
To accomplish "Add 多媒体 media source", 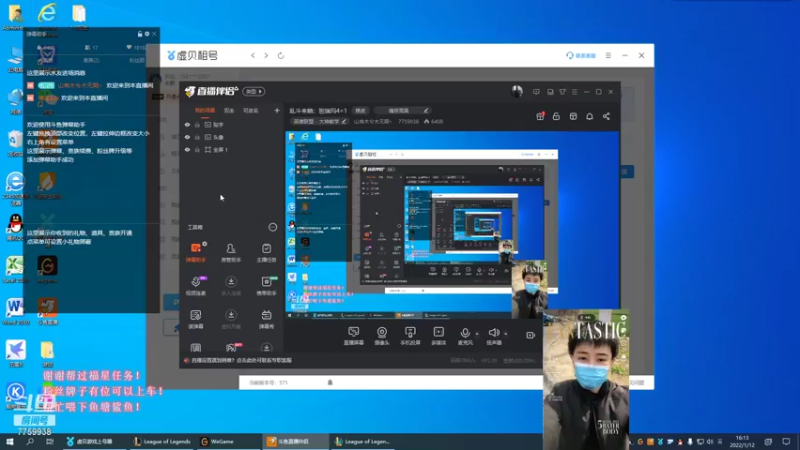I will 438,336.
